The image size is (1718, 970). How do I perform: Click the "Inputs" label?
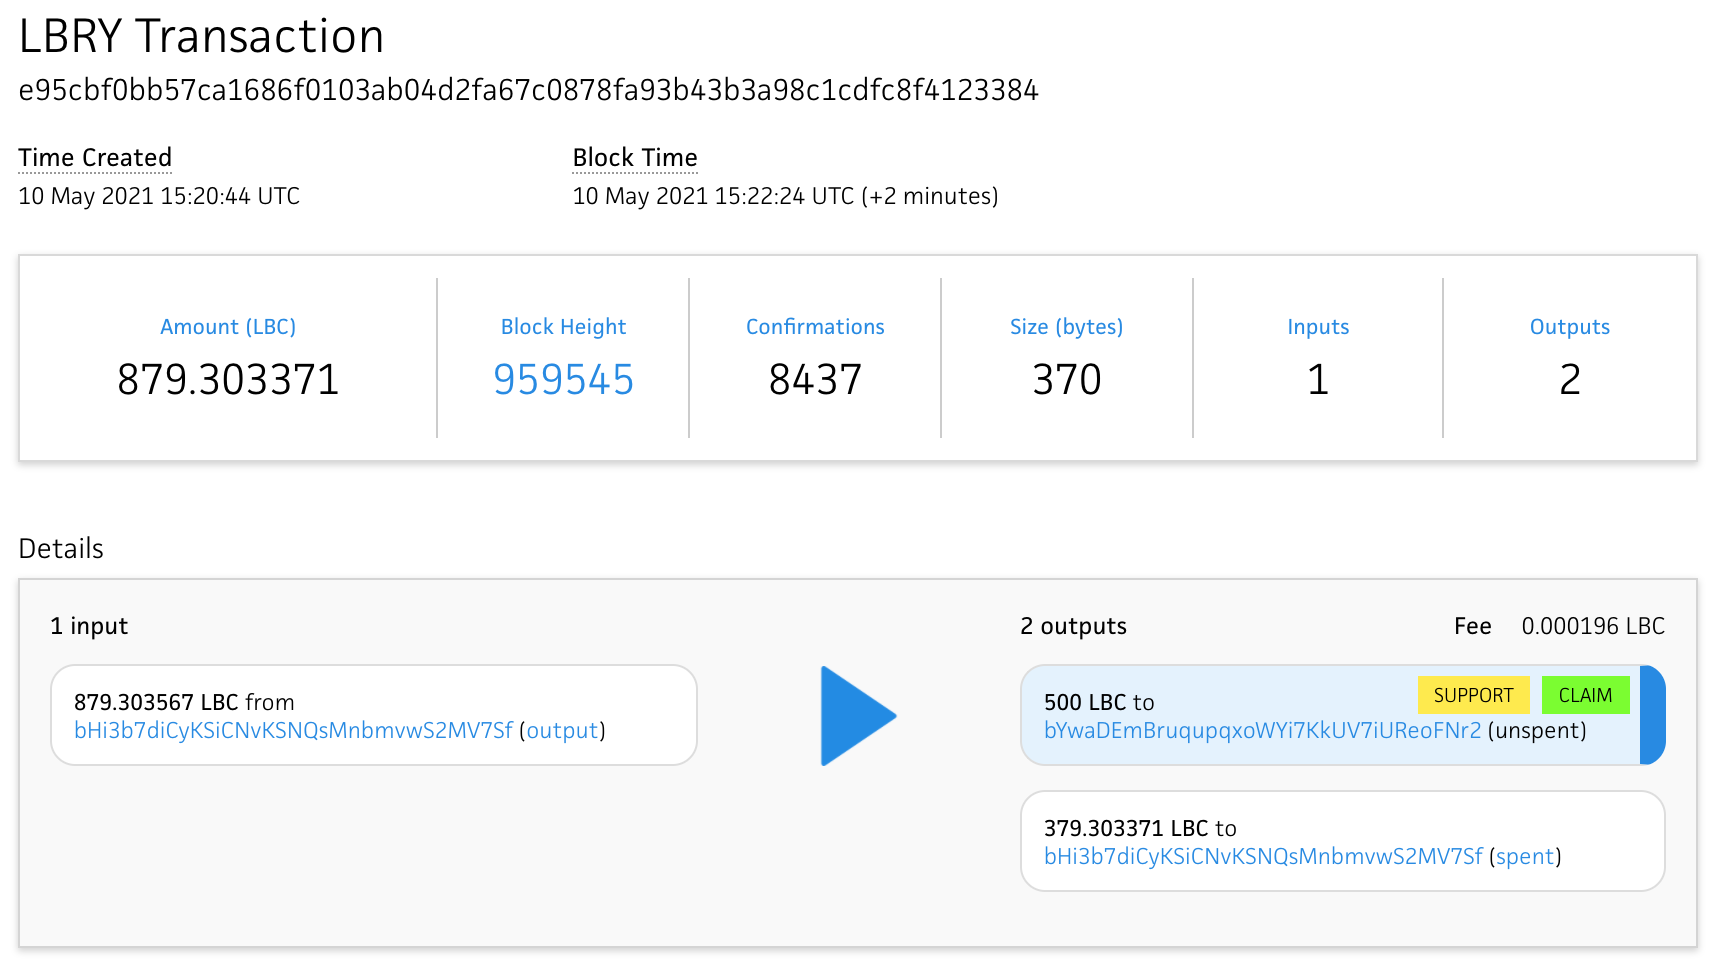[1318, 327]
